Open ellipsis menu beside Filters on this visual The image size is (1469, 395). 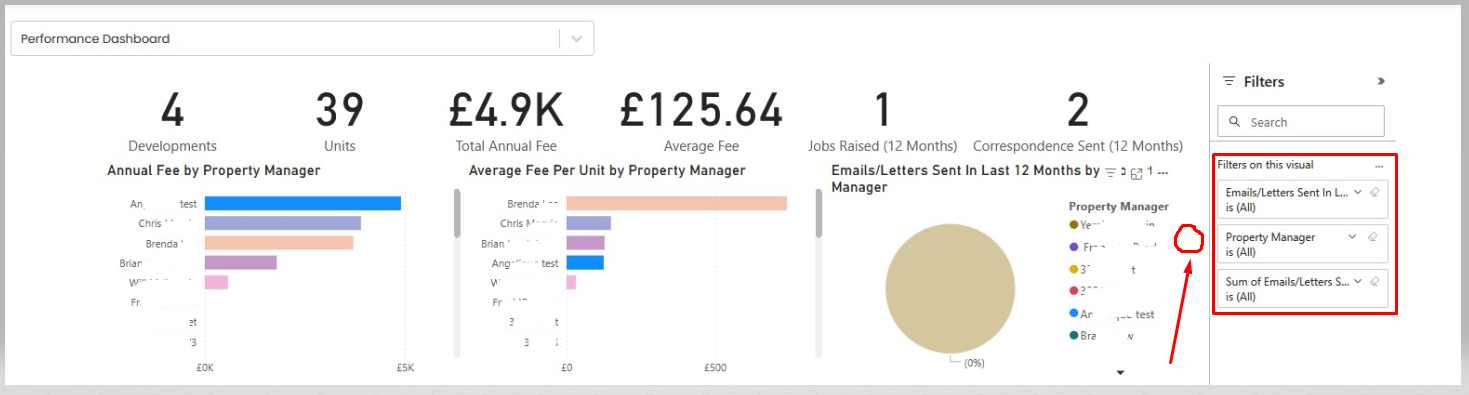(x=1379, y=165)
